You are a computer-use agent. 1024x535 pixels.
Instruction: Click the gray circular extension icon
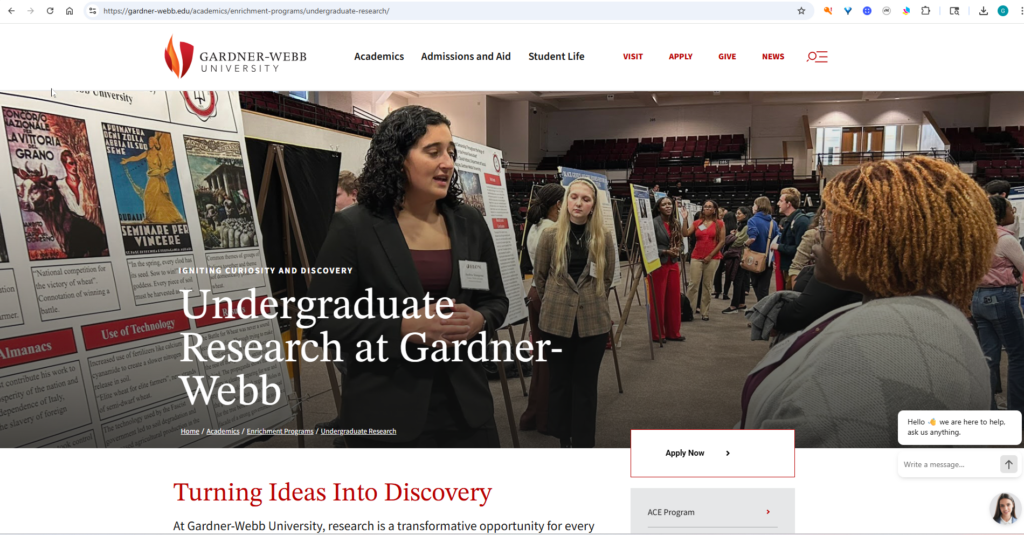pyautogui.click(x=886, y=11)
